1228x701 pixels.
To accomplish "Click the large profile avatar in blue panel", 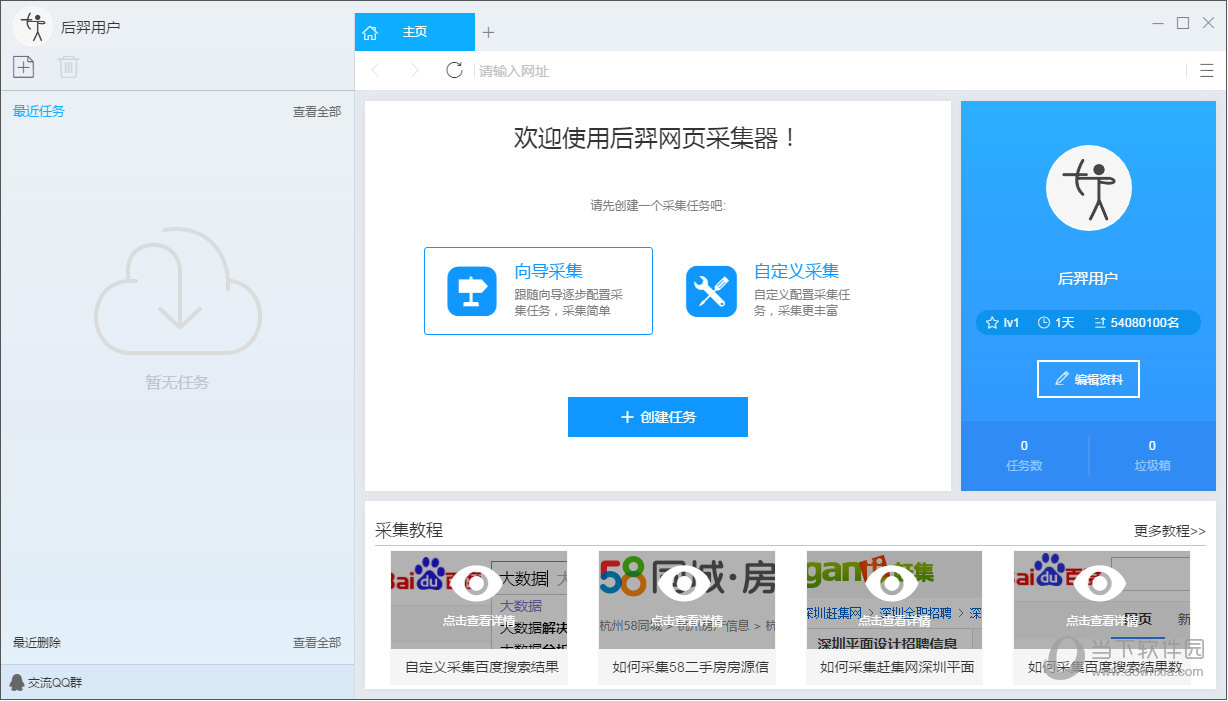I will coord(1088,188).
